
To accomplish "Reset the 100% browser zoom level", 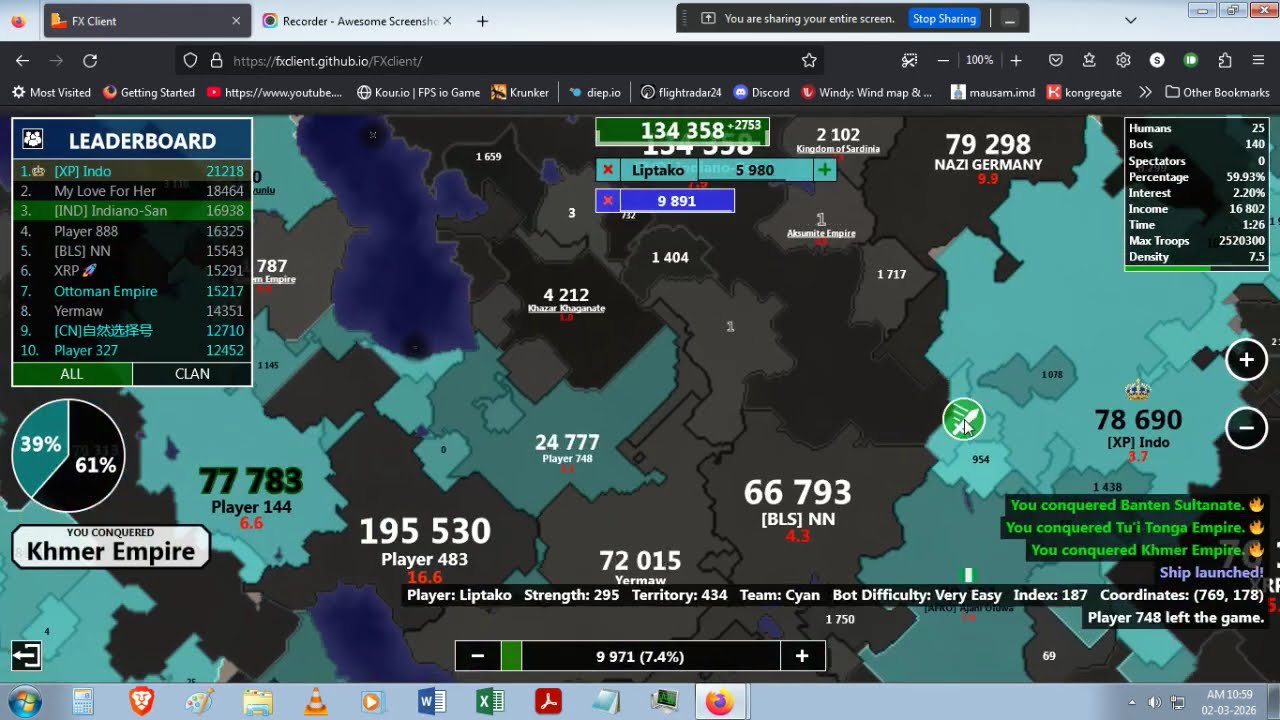I will [x=980, y=61].
